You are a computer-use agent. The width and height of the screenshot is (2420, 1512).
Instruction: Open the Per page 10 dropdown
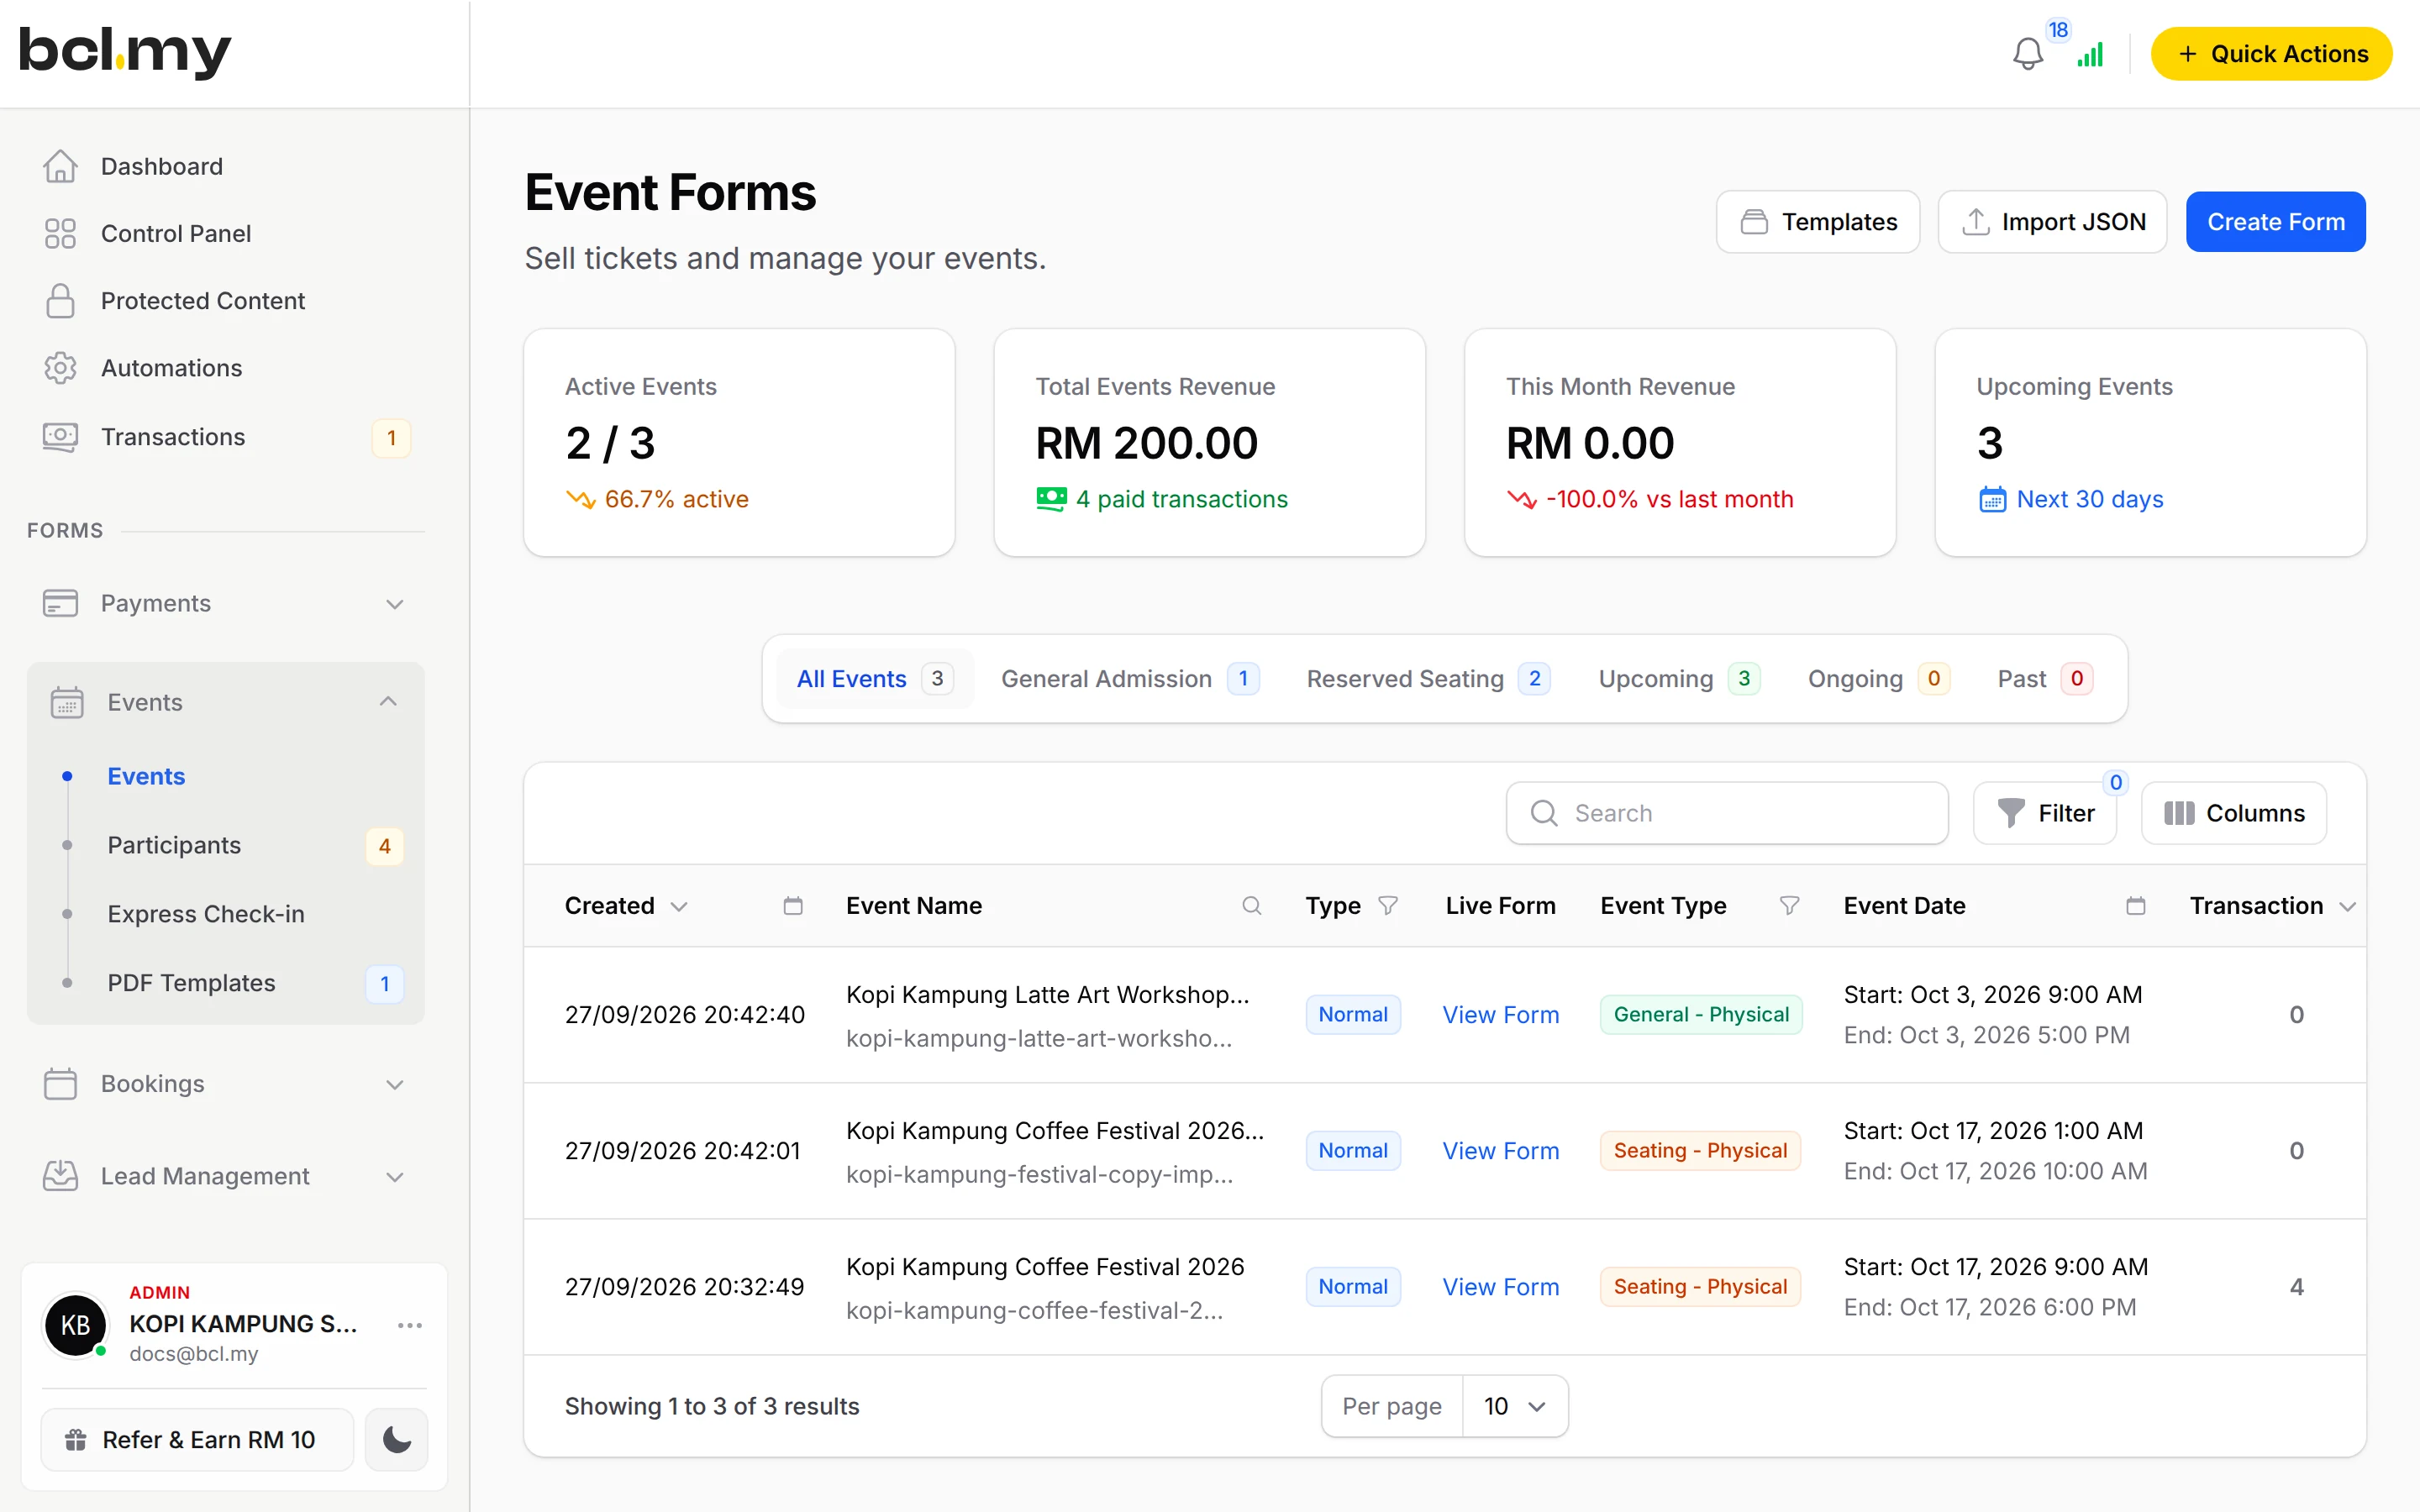pos(1514,1406)
